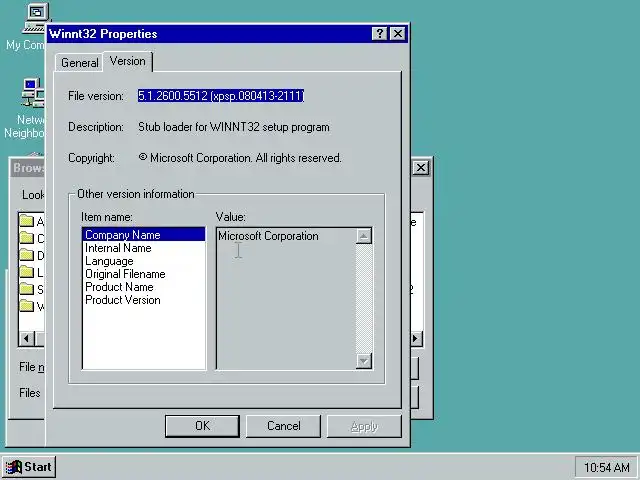The image size is (640, 480).
Task: Click Browse dialog right scroll arrow
Action: (416, 338)
